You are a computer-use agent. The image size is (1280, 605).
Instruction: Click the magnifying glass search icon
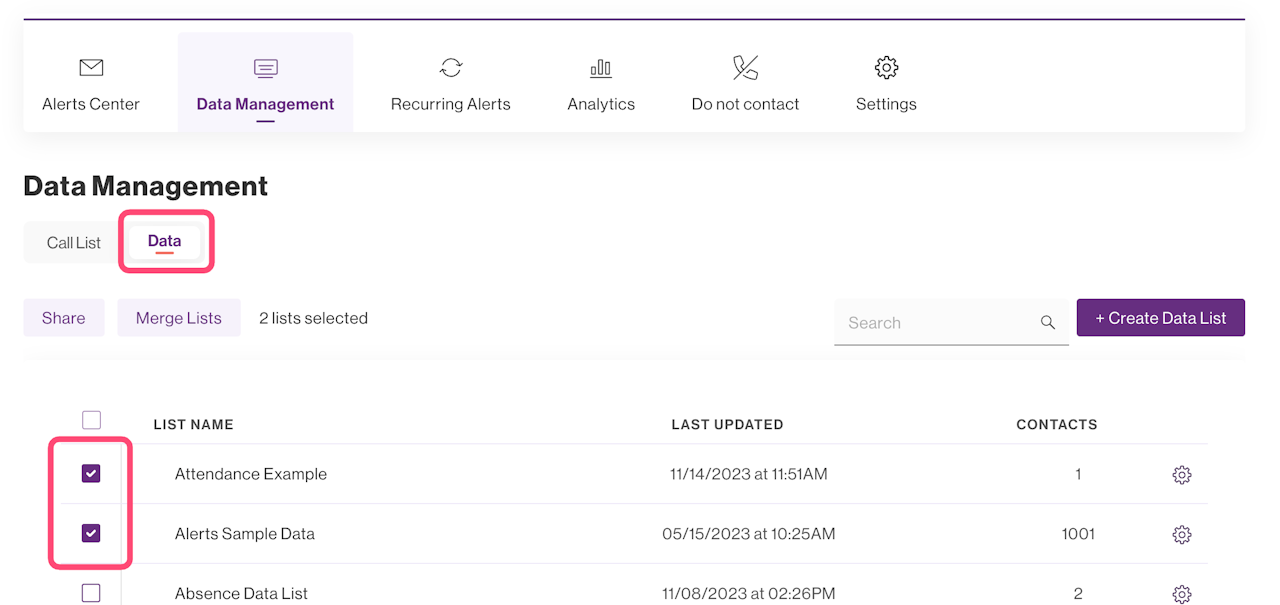tap(1048, 322)
